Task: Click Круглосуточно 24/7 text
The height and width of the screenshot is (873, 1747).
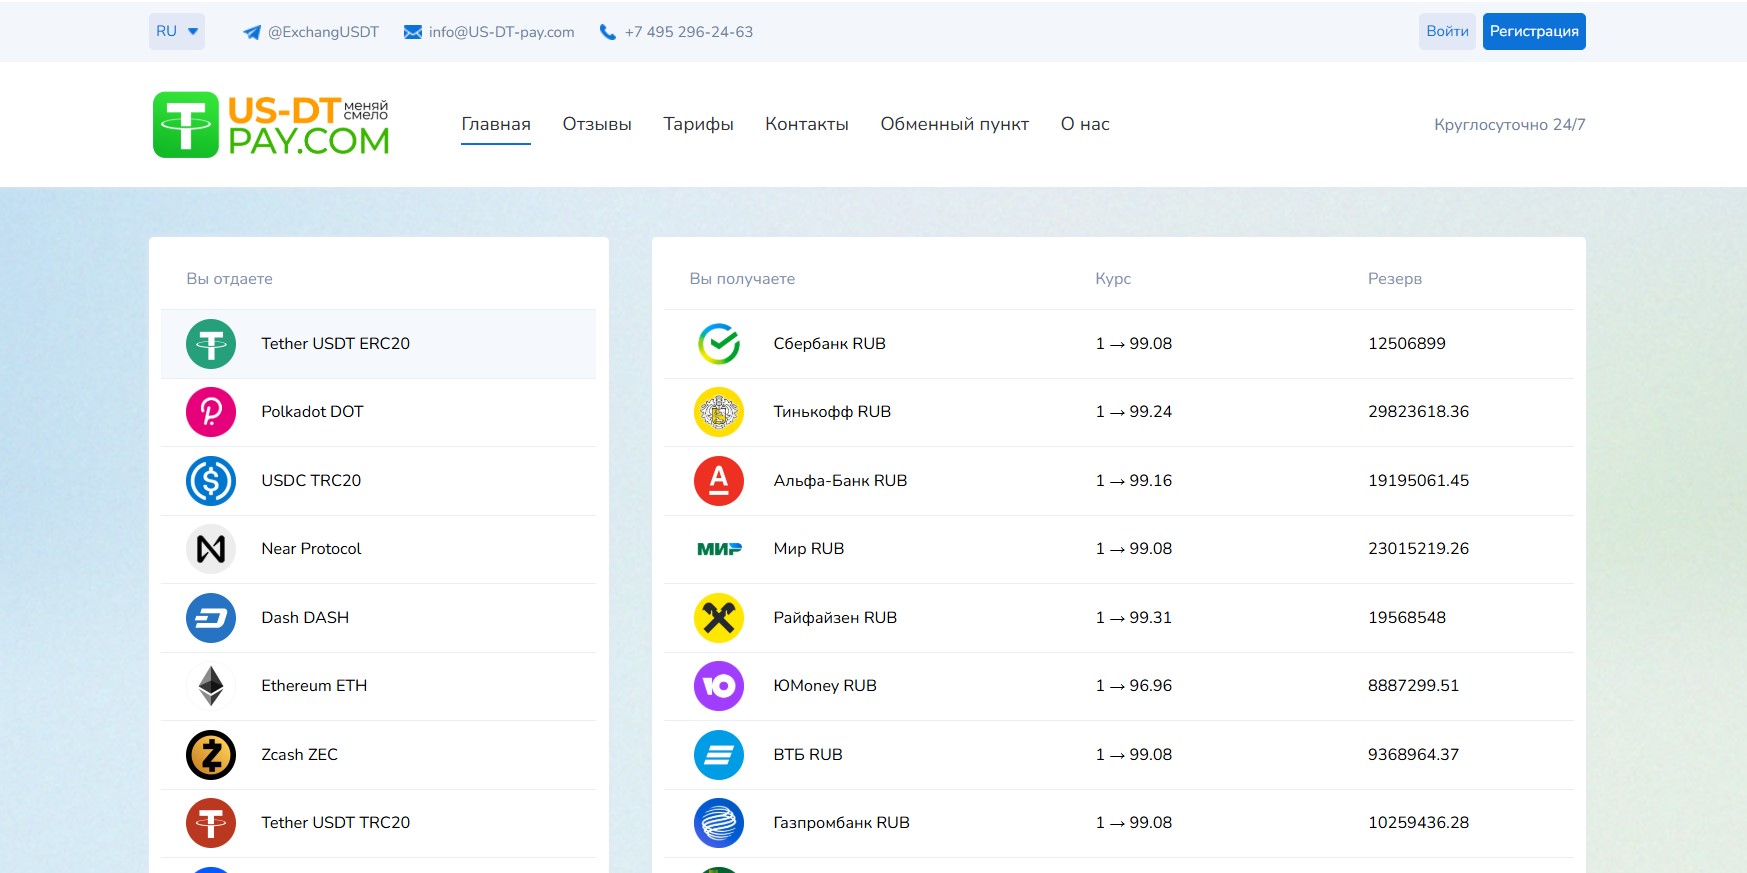Action: [x=1510, y=124]
